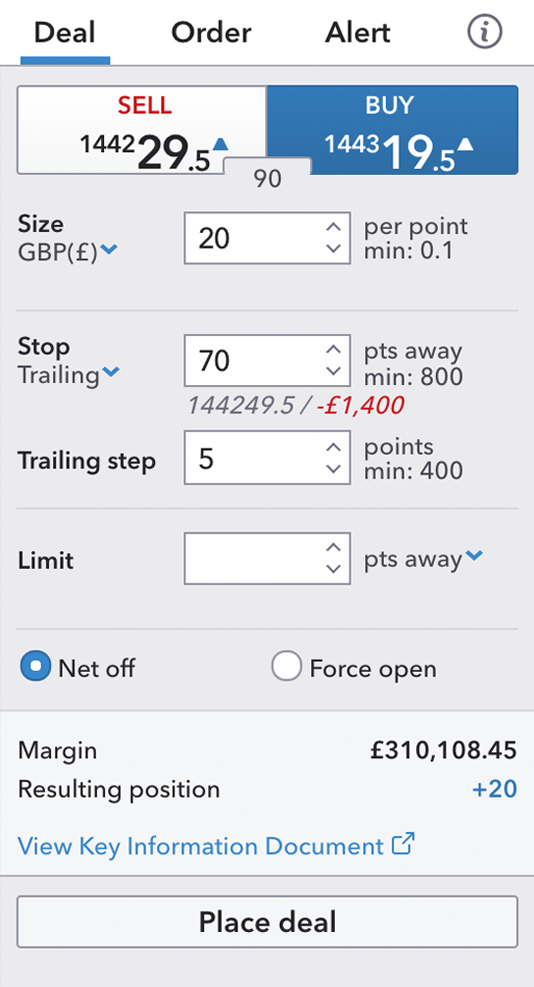Switch to the Order tab
The image size is (534, 987).
211,33
